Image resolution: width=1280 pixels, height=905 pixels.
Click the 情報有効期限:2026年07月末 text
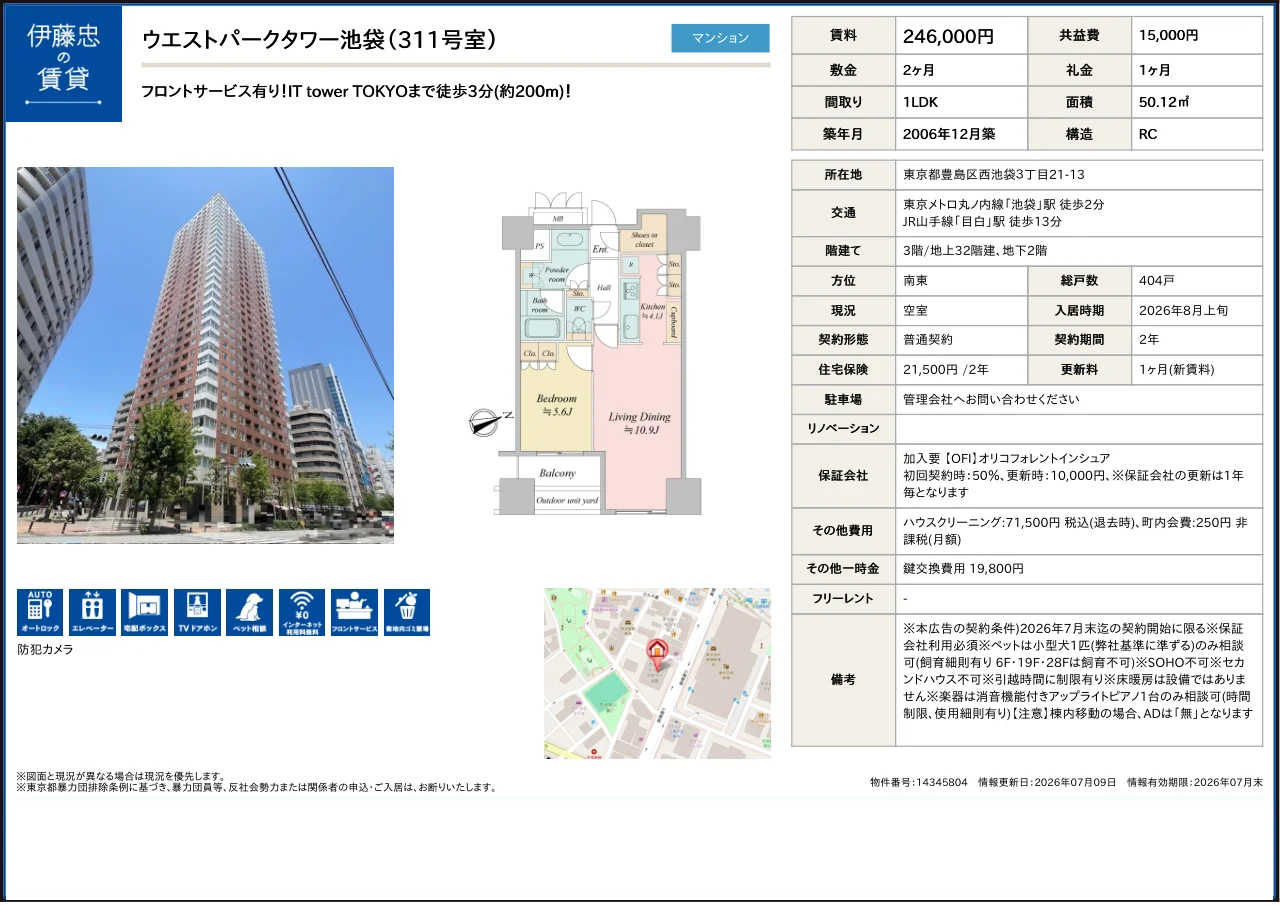click(1195, 782)
